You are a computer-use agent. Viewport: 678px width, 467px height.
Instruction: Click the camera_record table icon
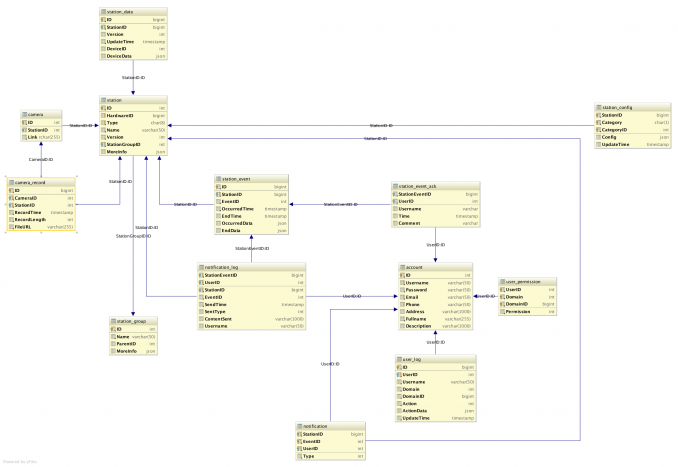coord(12,182)
